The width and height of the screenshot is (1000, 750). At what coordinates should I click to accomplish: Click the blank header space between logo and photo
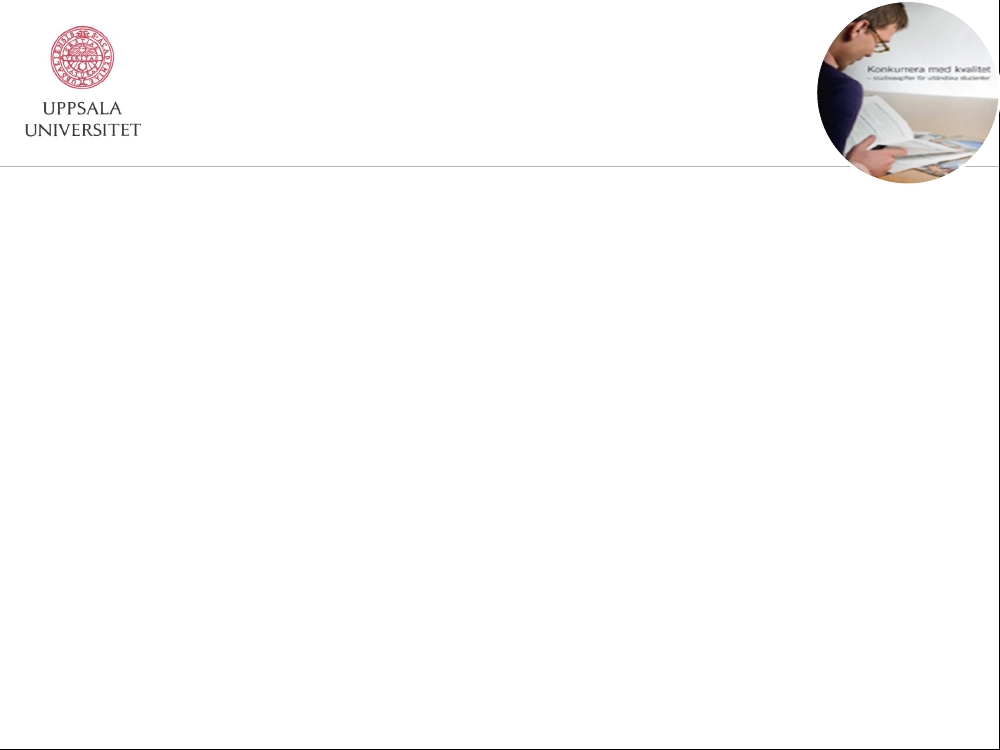(x=478, y=83)
